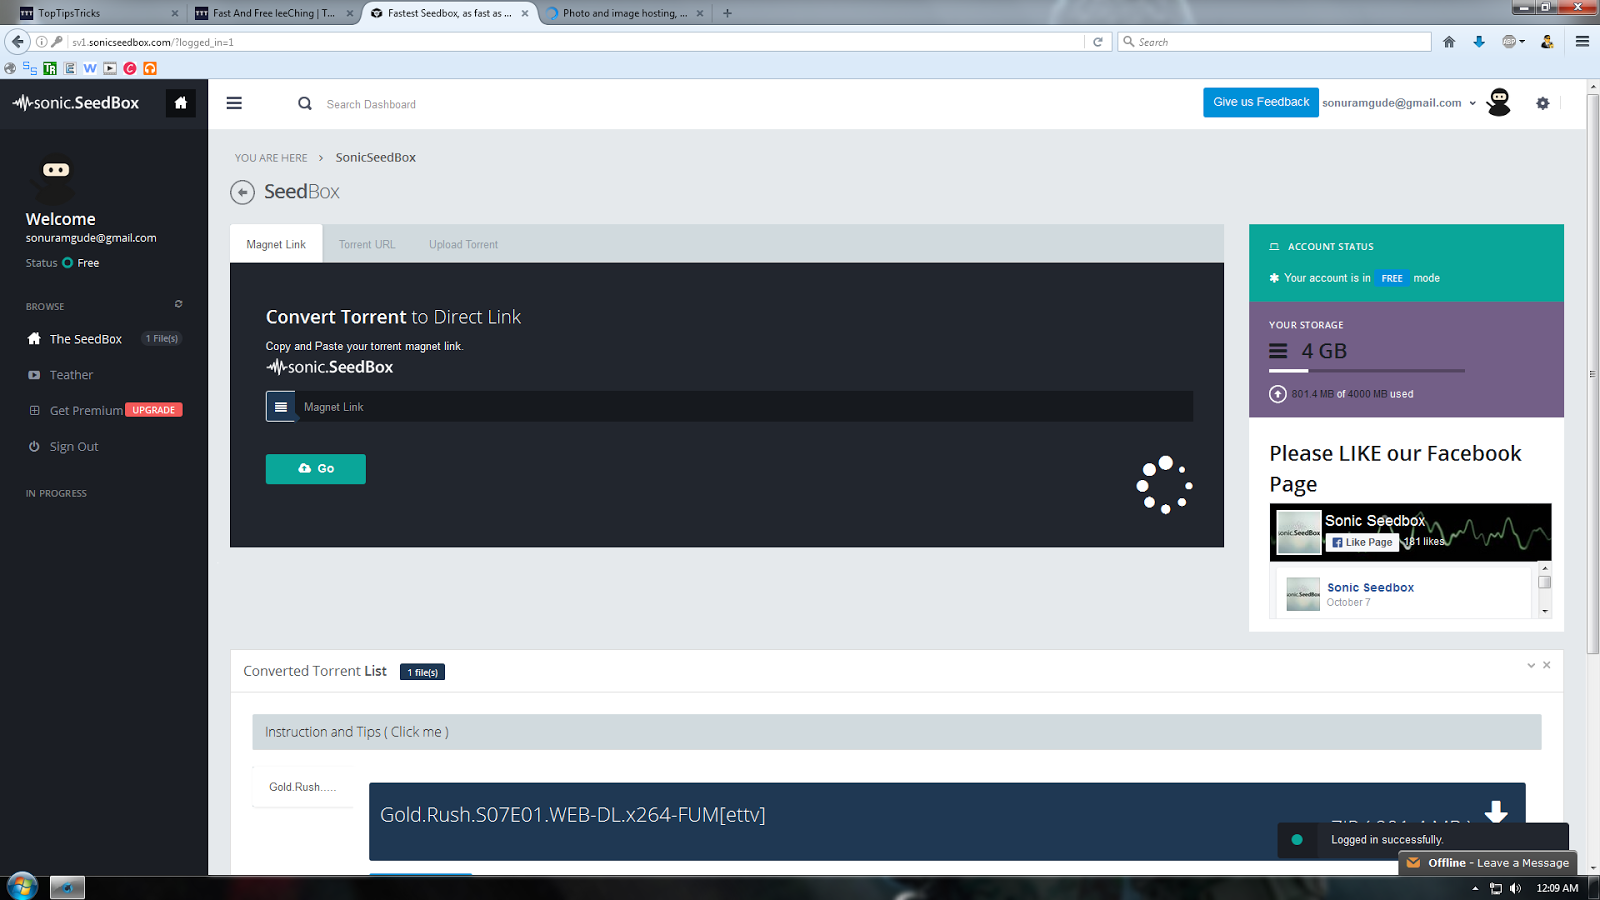Click the Get Premium plus icon
Image resolution: width=1600 pixels, height=900 pixels.
34,410
